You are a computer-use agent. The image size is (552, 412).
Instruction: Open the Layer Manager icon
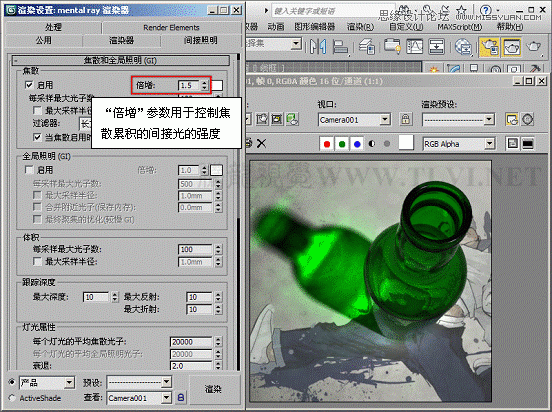[x=366, y=46]
